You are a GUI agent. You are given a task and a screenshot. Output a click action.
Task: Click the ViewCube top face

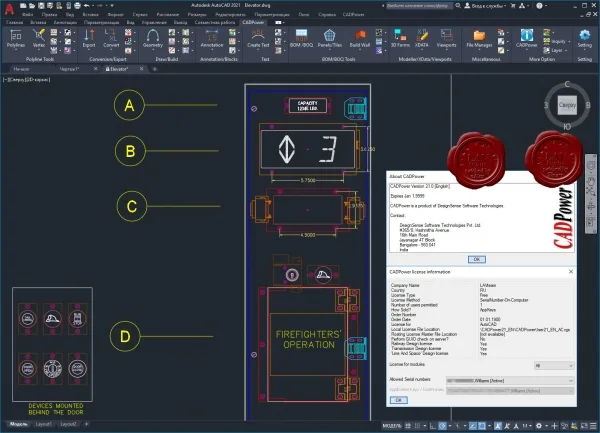point(567,105)
